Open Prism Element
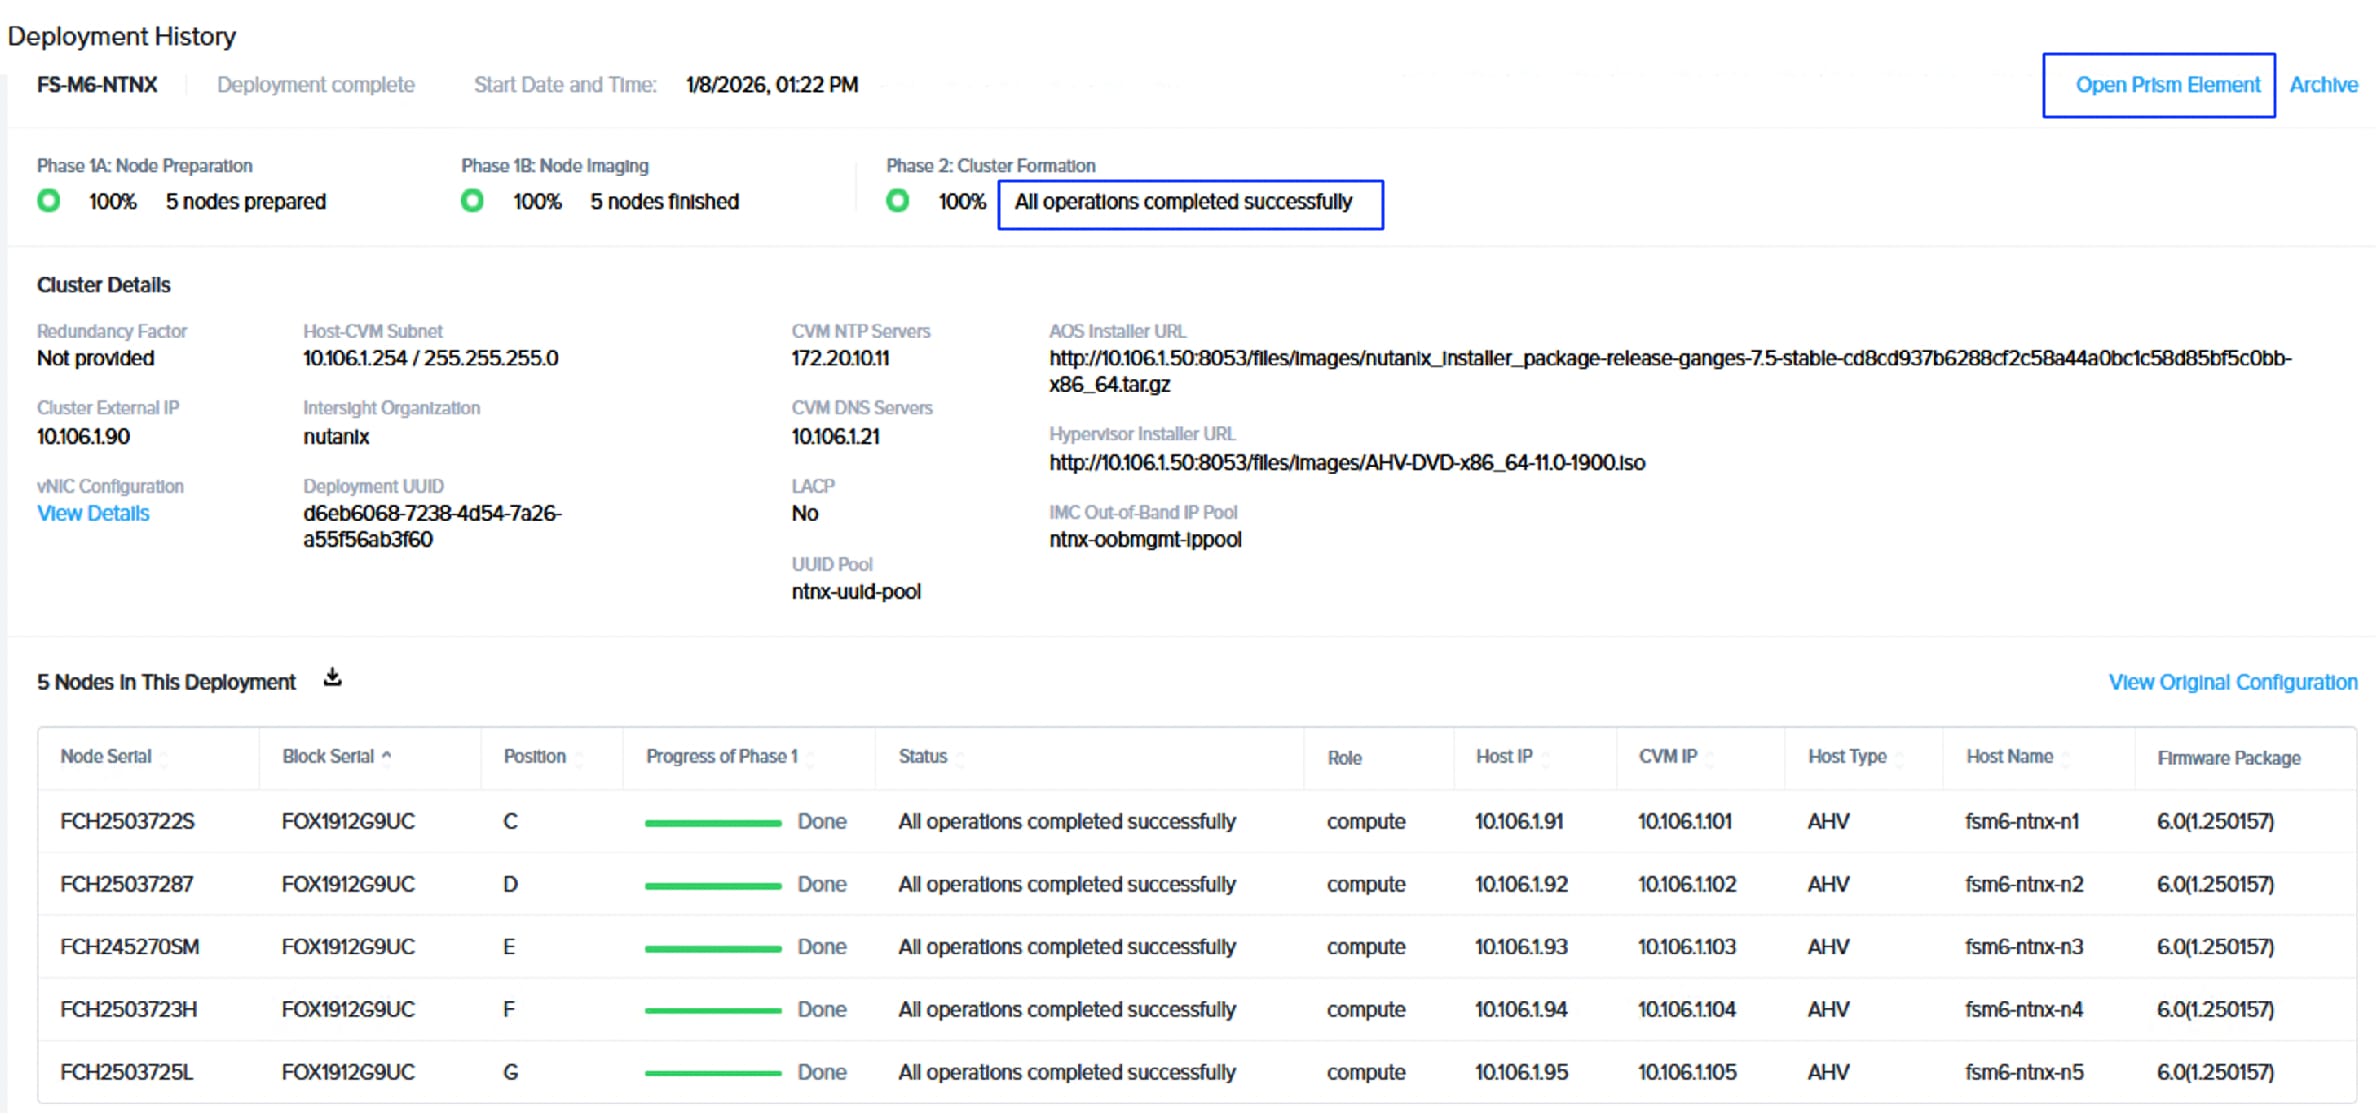2376x1120 pixels. coord(2160,85)
